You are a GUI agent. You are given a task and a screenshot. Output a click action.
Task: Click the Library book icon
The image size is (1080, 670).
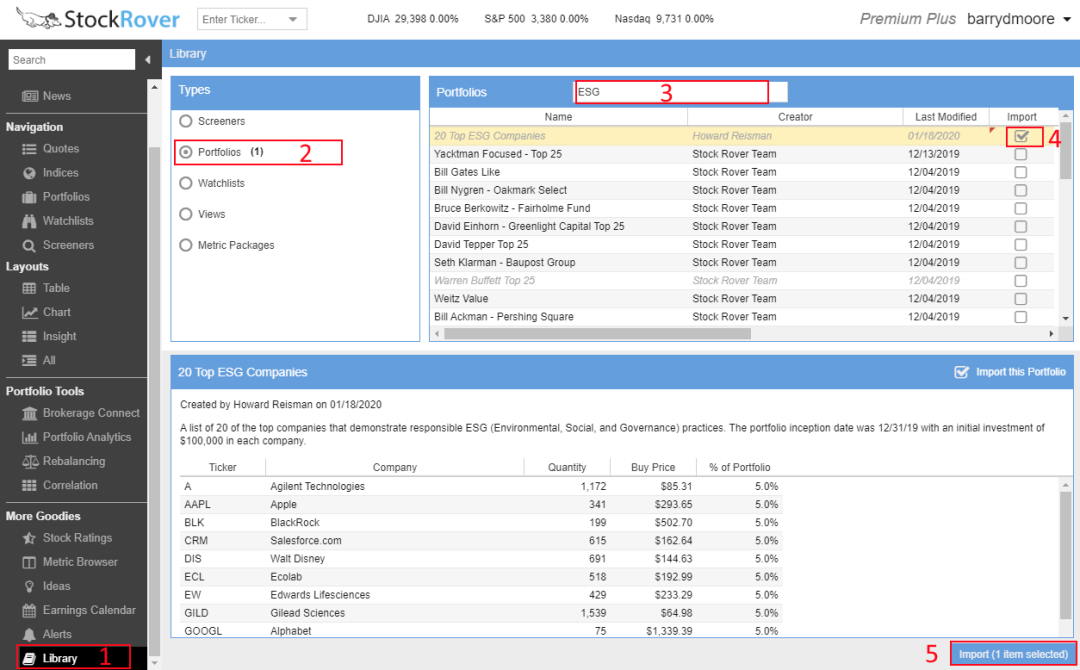pos(29,659)
